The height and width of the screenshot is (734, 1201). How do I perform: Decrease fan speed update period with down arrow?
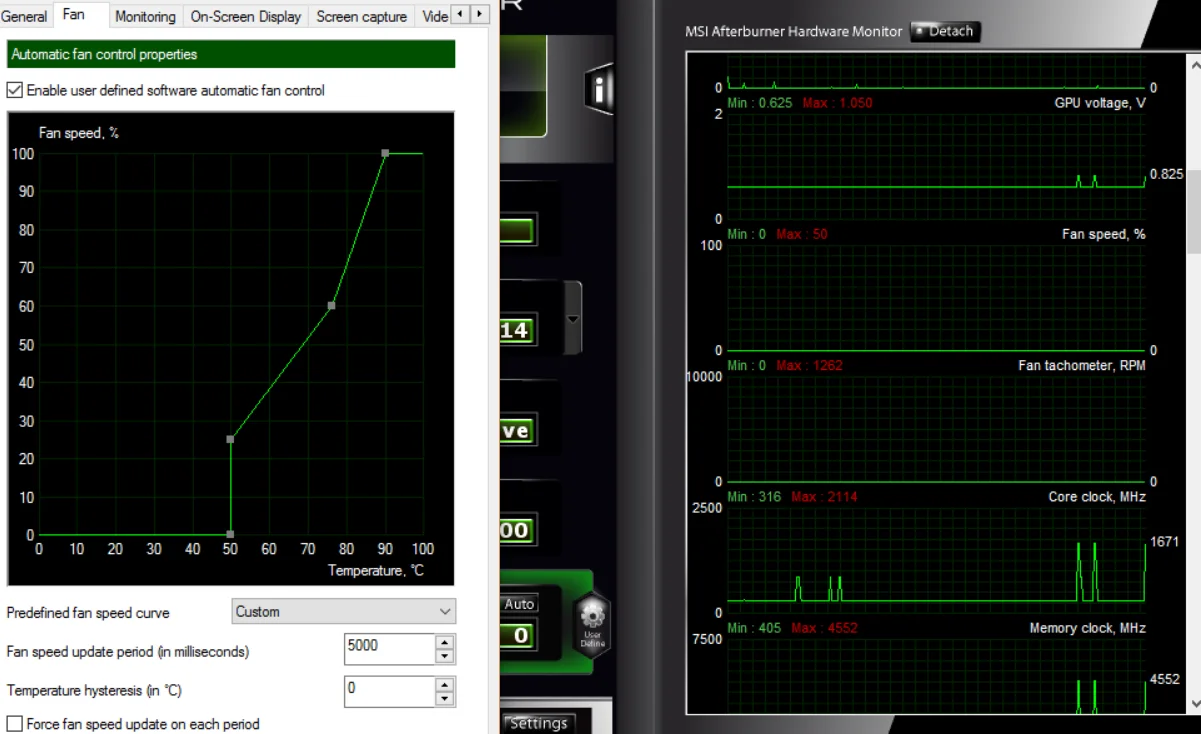[446, 656]
